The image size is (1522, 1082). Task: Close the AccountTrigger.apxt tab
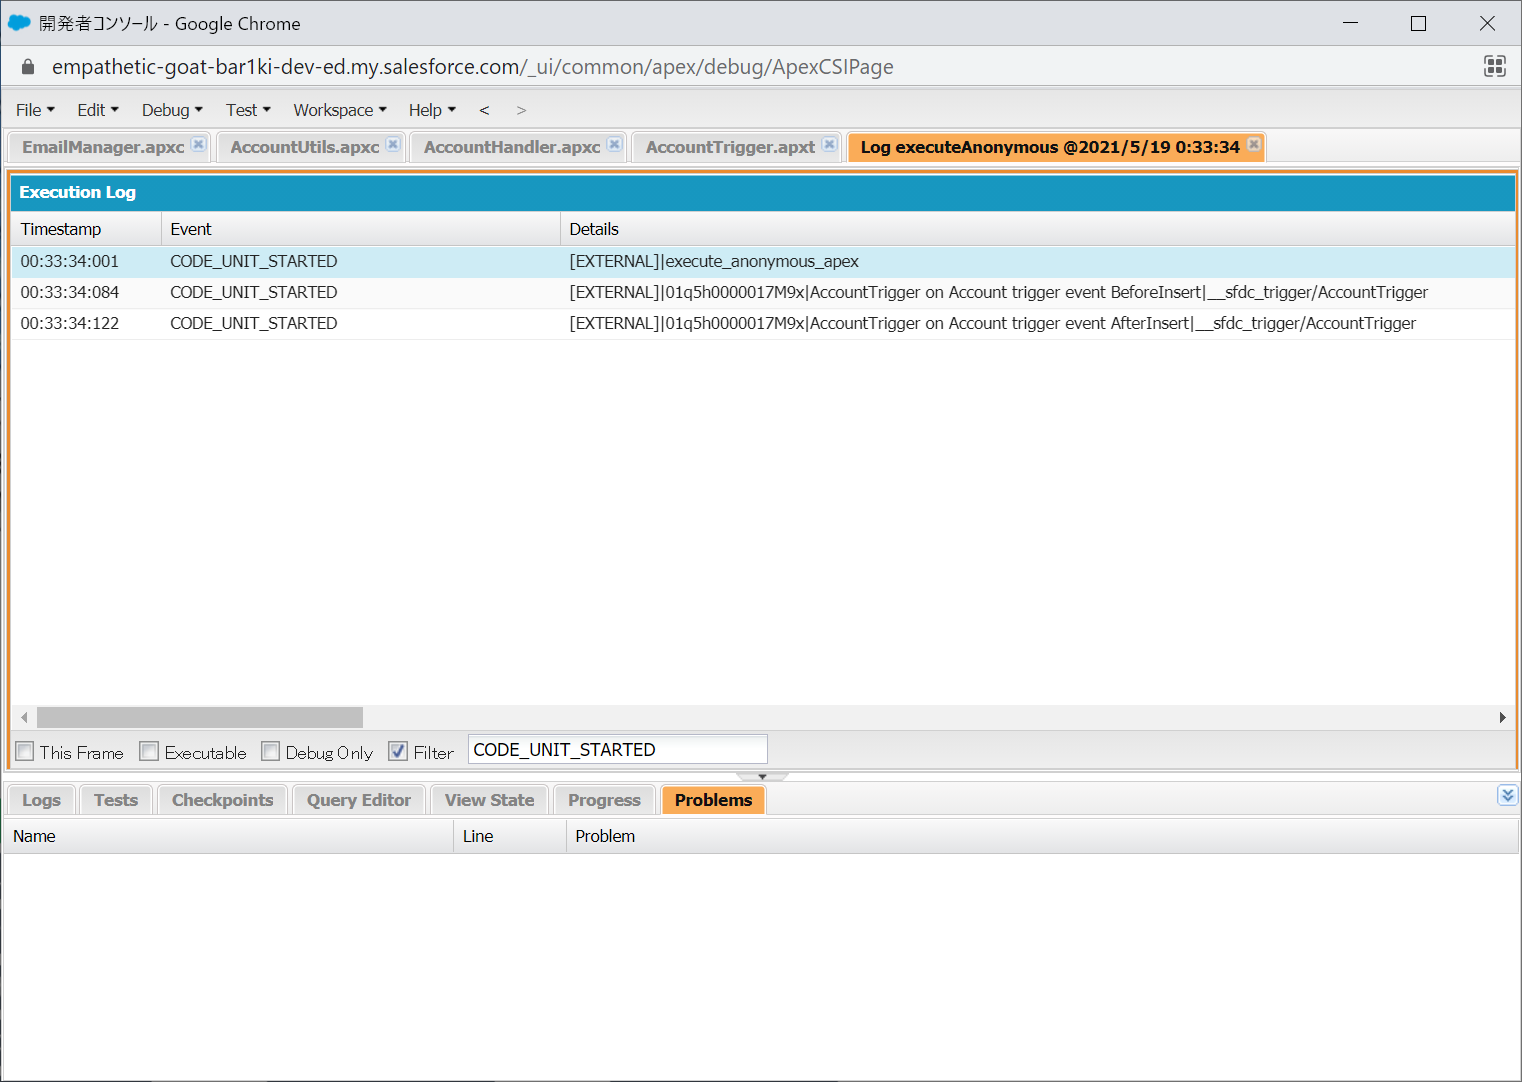pos(830,144)
